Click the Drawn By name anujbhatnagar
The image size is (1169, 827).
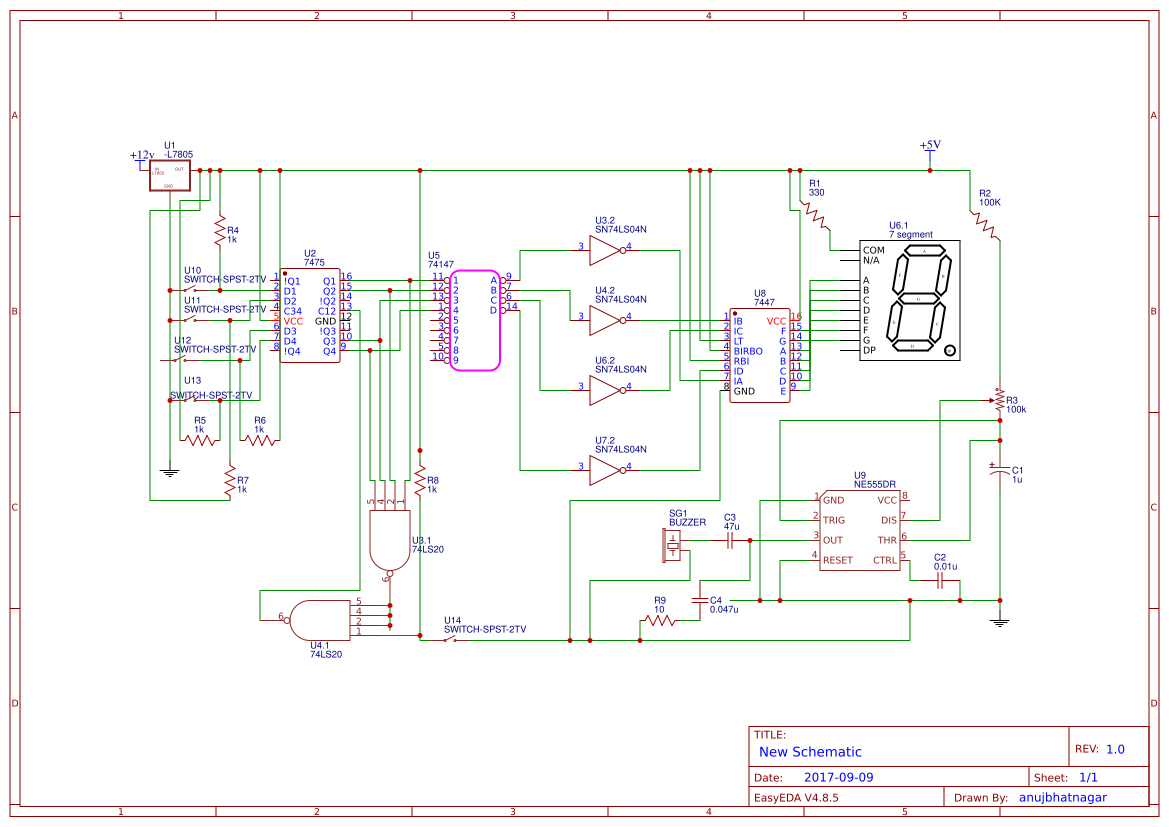[1063, 797]
